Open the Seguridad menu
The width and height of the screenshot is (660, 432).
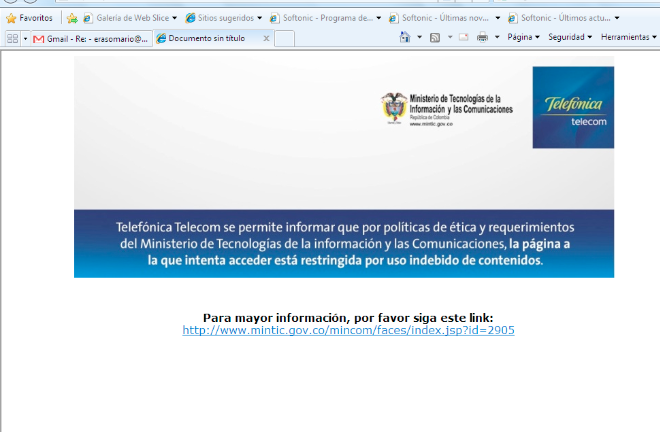570,37
